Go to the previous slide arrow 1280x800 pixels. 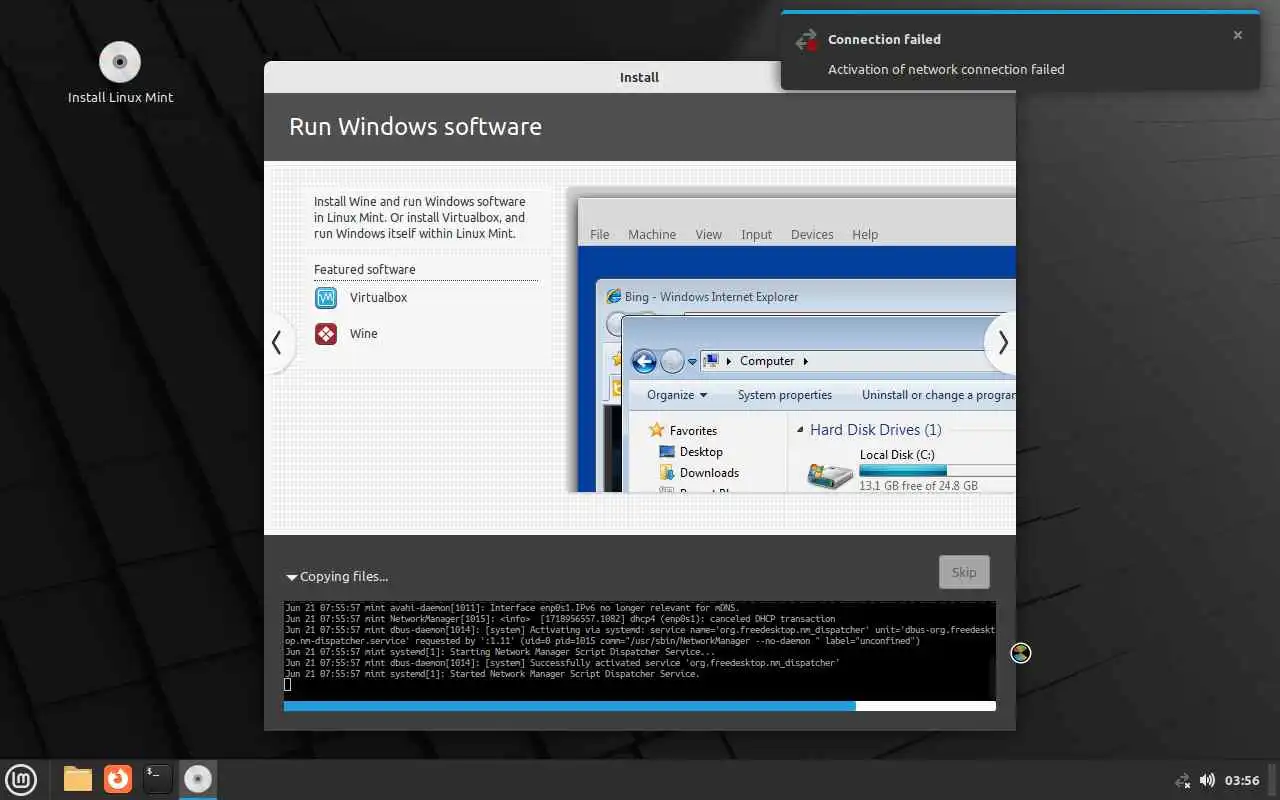(277, 343)
